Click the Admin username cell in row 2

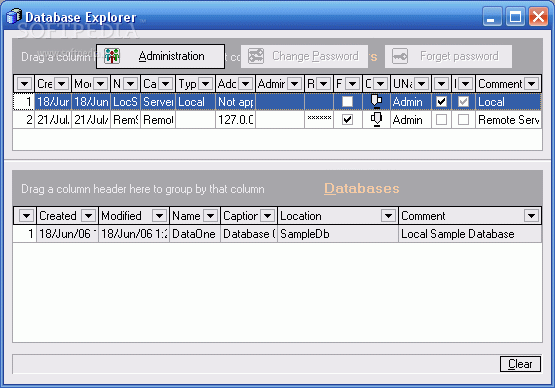[x=411, y=120]
